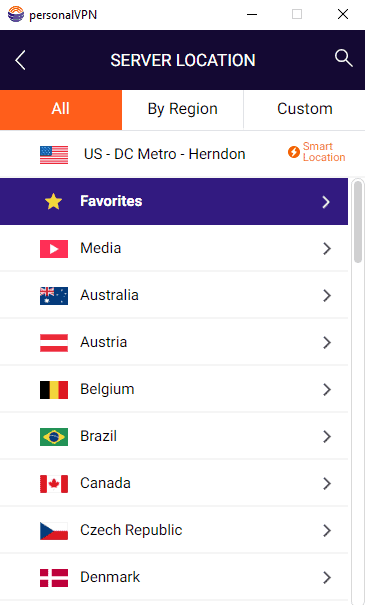Click the red Media play icon

[x=54, y=249]
